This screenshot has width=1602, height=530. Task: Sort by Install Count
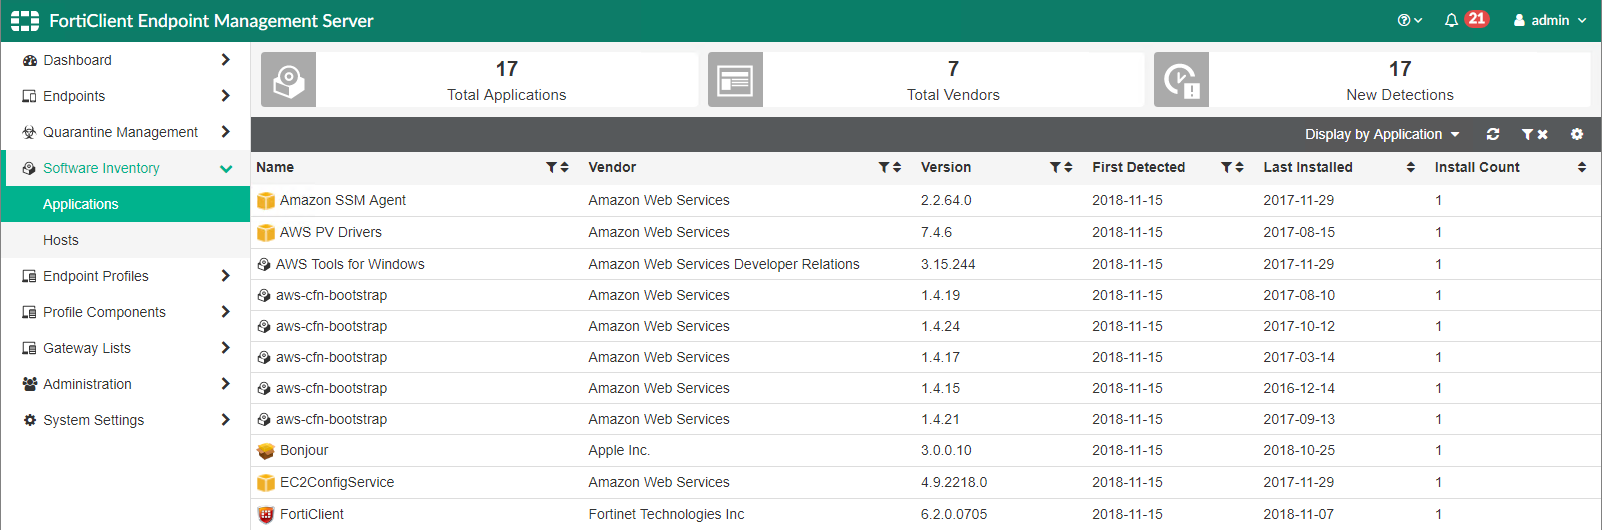coord(1582,167)
